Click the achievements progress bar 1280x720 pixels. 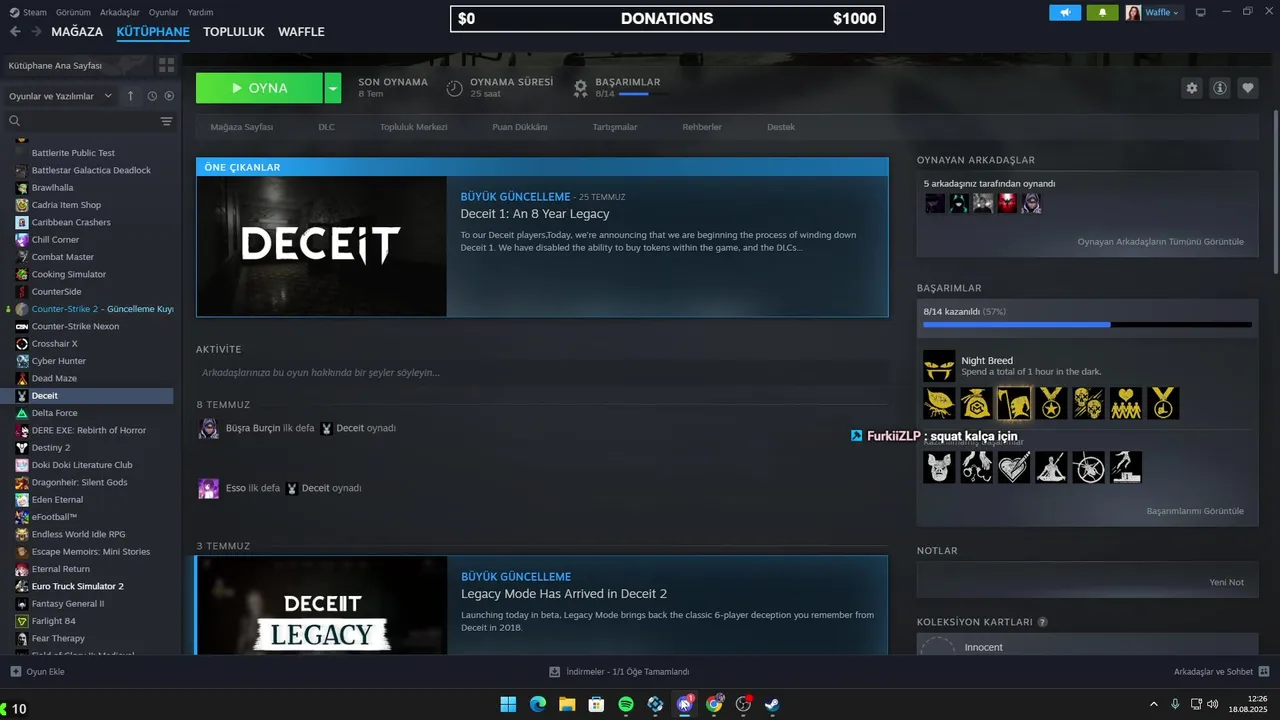pos(1087,324)
